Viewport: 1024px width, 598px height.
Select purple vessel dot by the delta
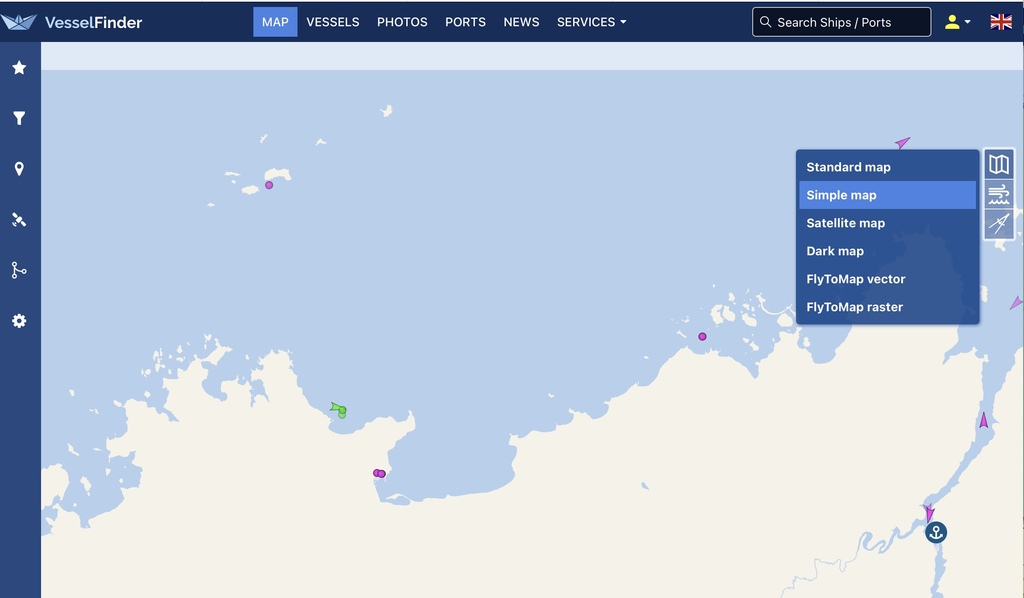tap(702, 337)
